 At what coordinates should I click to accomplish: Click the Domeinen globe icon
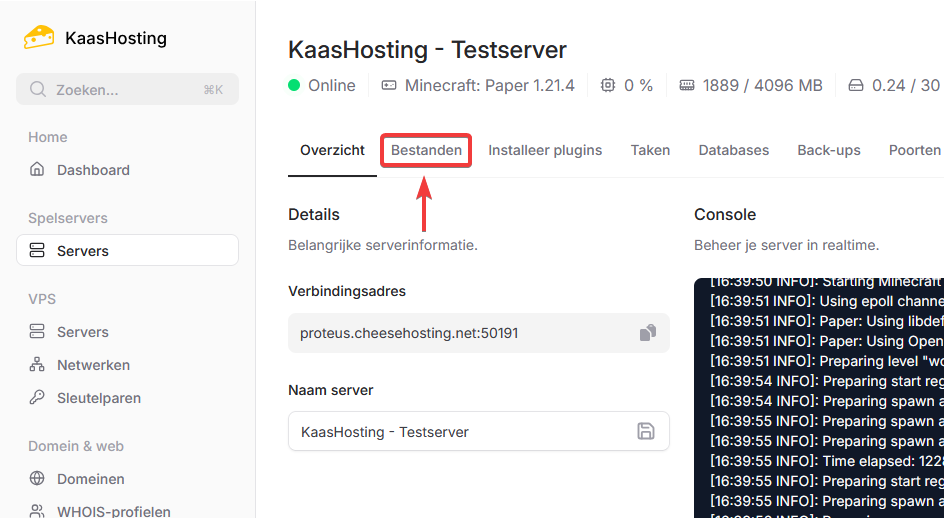tap(38, 479)
